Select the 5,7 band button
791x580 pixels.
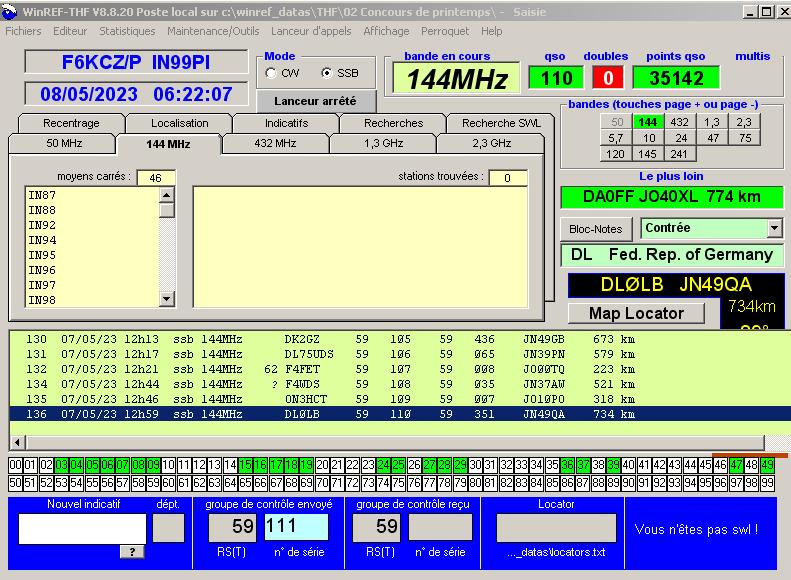(615, 138)
